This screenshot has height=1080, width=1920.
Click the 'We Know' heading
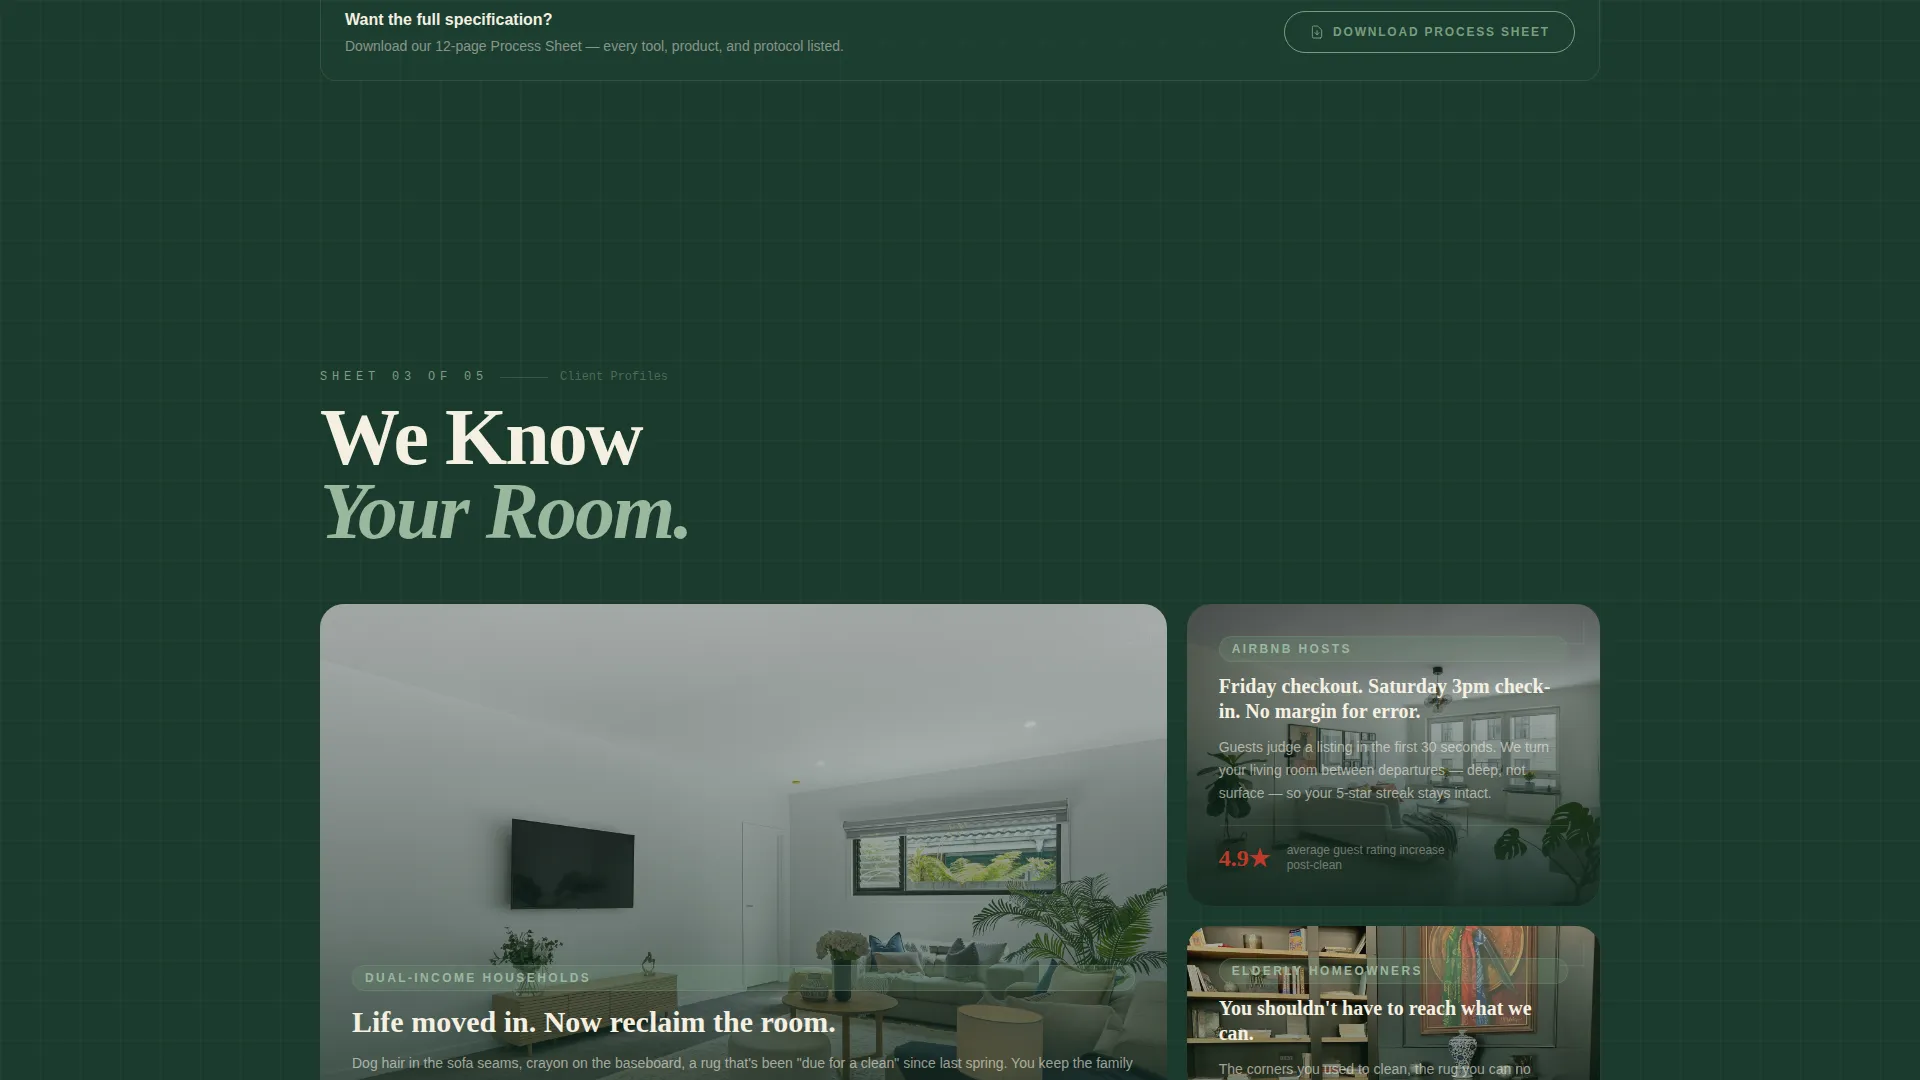click(x=481, y=438)
